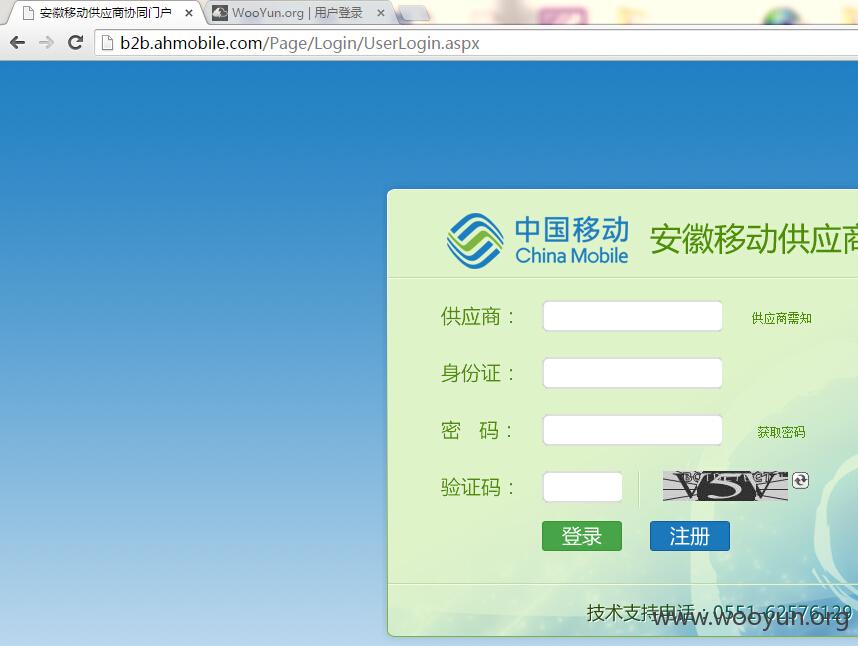Click the green 登录 button

click(x=582, y=536)
